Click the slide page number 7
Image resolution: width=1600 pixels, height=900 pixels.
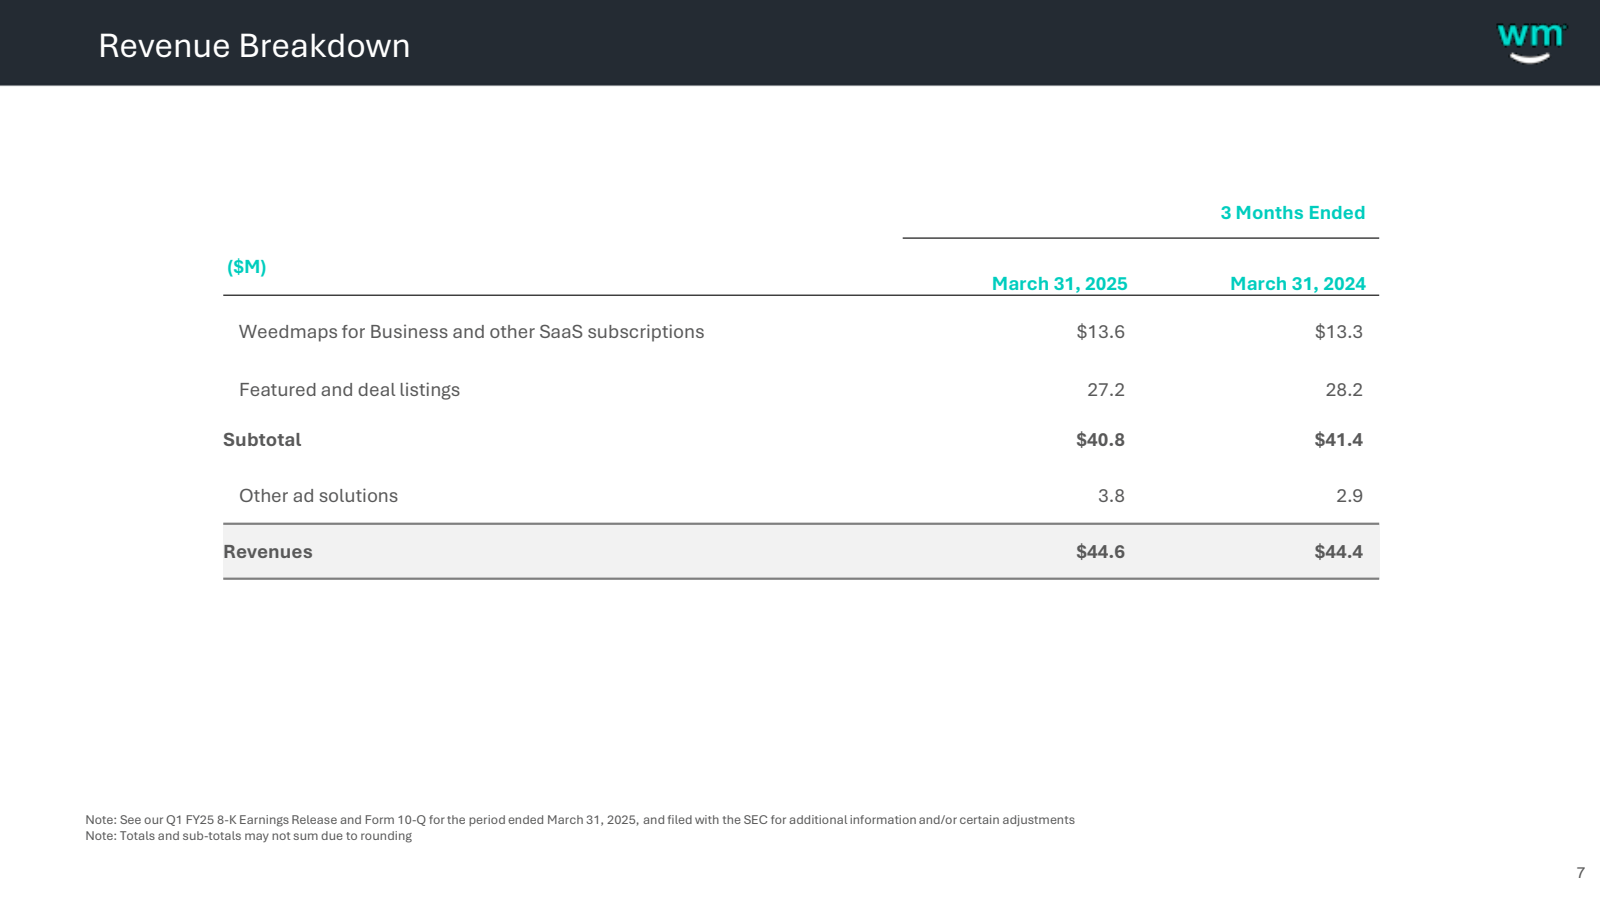pyautogui.click(x=1580, y=873)
